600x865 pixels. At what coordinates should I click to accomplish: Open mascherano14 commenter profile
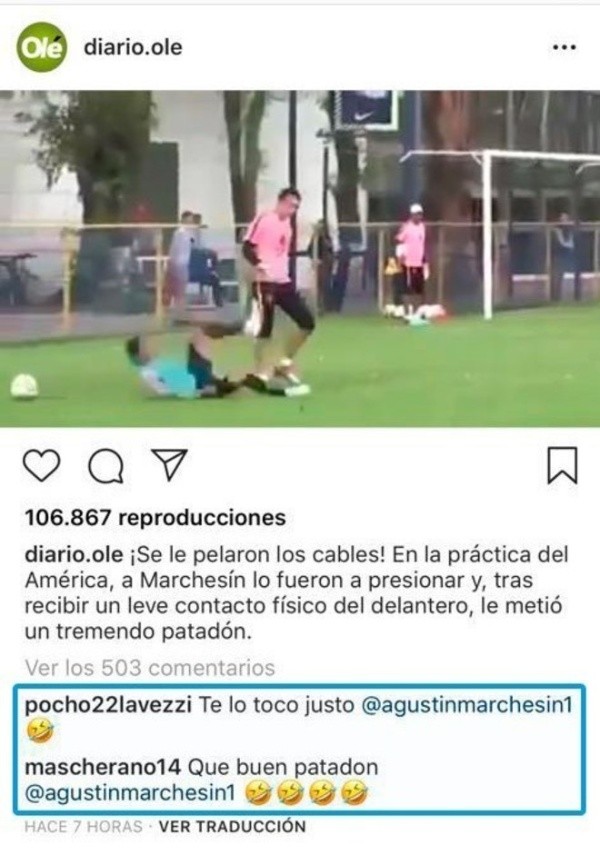coord(103,767)
